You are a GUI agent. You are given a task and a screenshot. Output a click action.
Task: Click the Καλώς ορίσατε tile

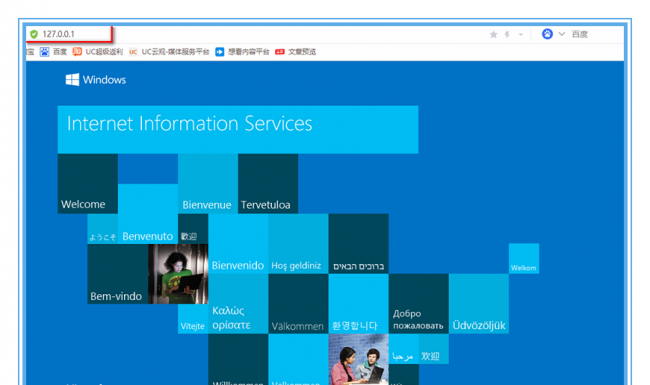point(238,304)
